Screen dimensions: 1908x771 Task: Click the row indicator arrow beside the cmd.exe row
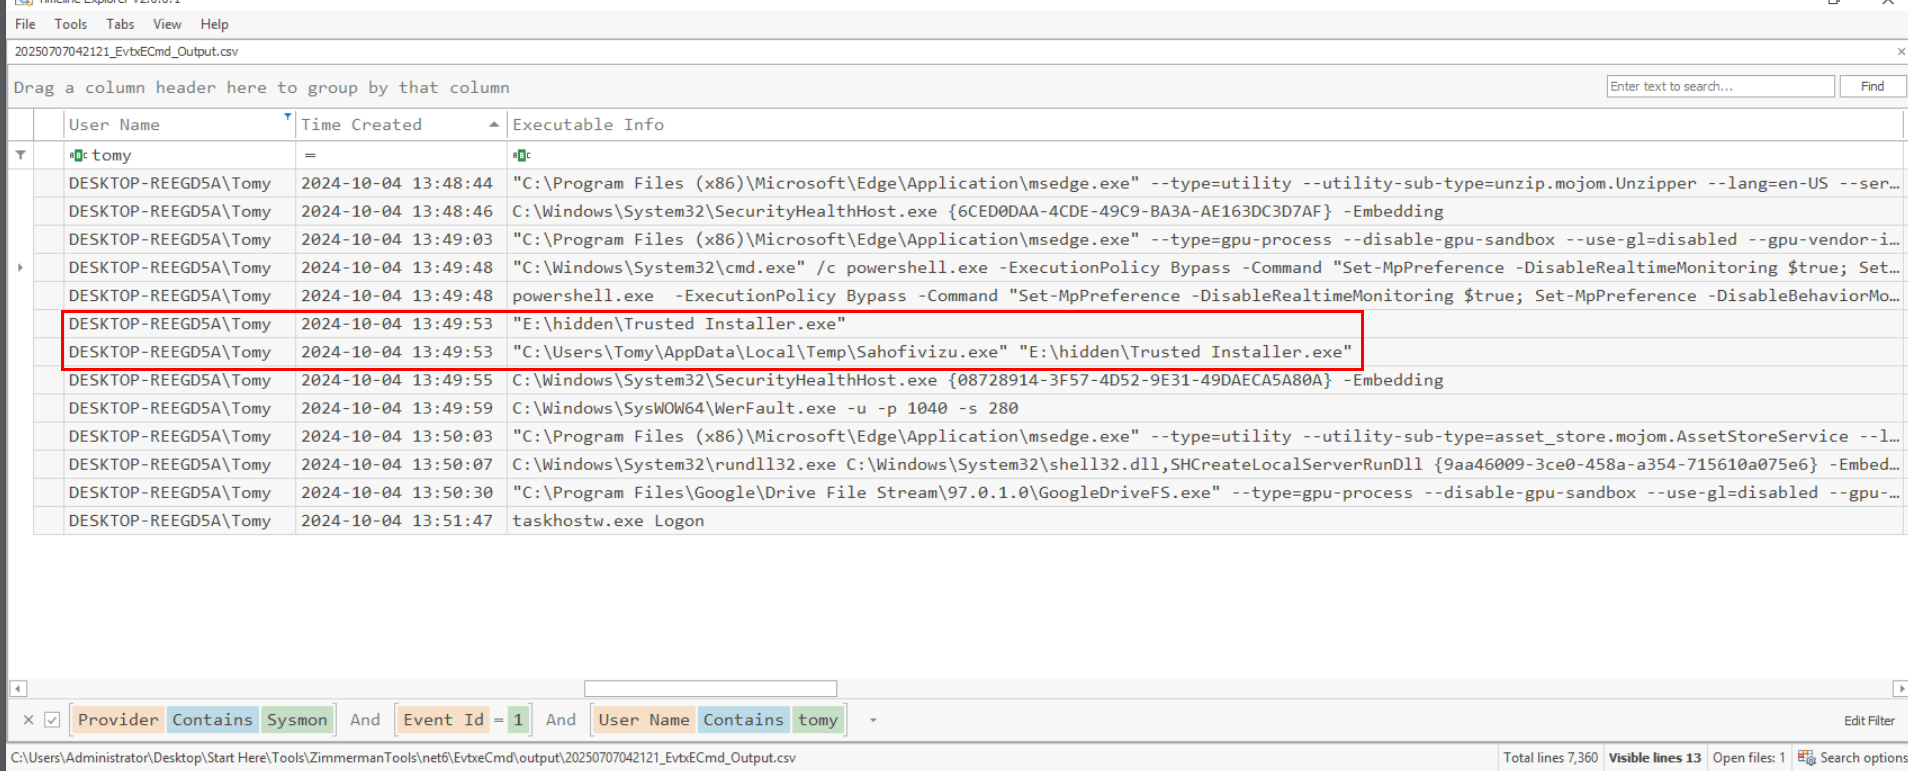click(20, 267)
